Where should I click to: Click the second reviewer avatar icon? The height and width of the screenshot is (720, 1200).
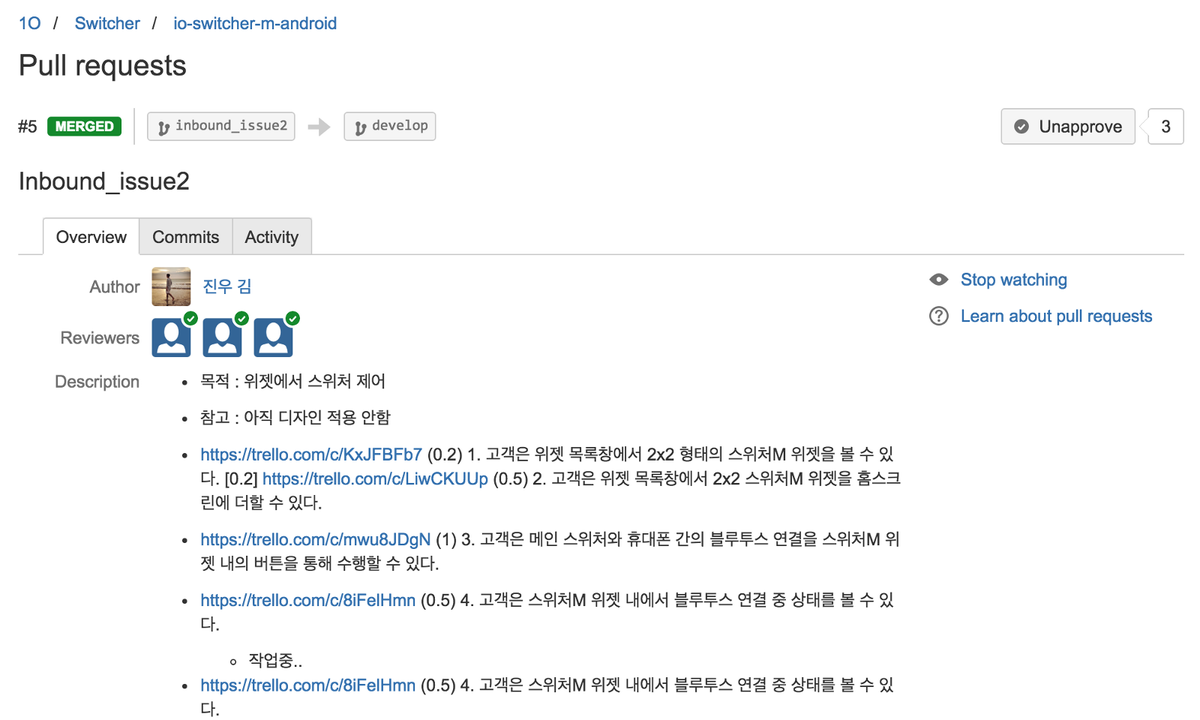pyautogui.click(x=223, y=338)
